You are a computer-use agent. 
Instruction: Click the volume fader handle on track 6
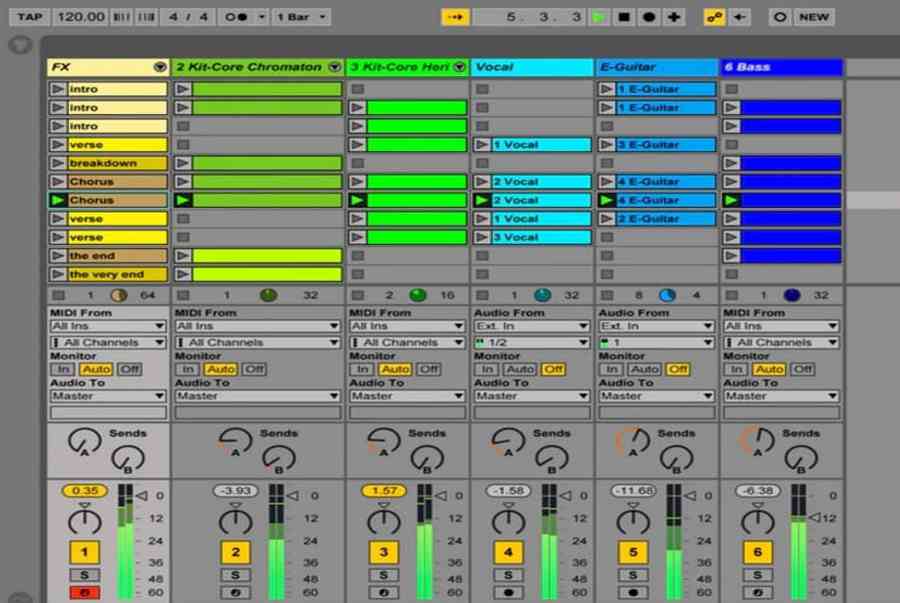814,516
